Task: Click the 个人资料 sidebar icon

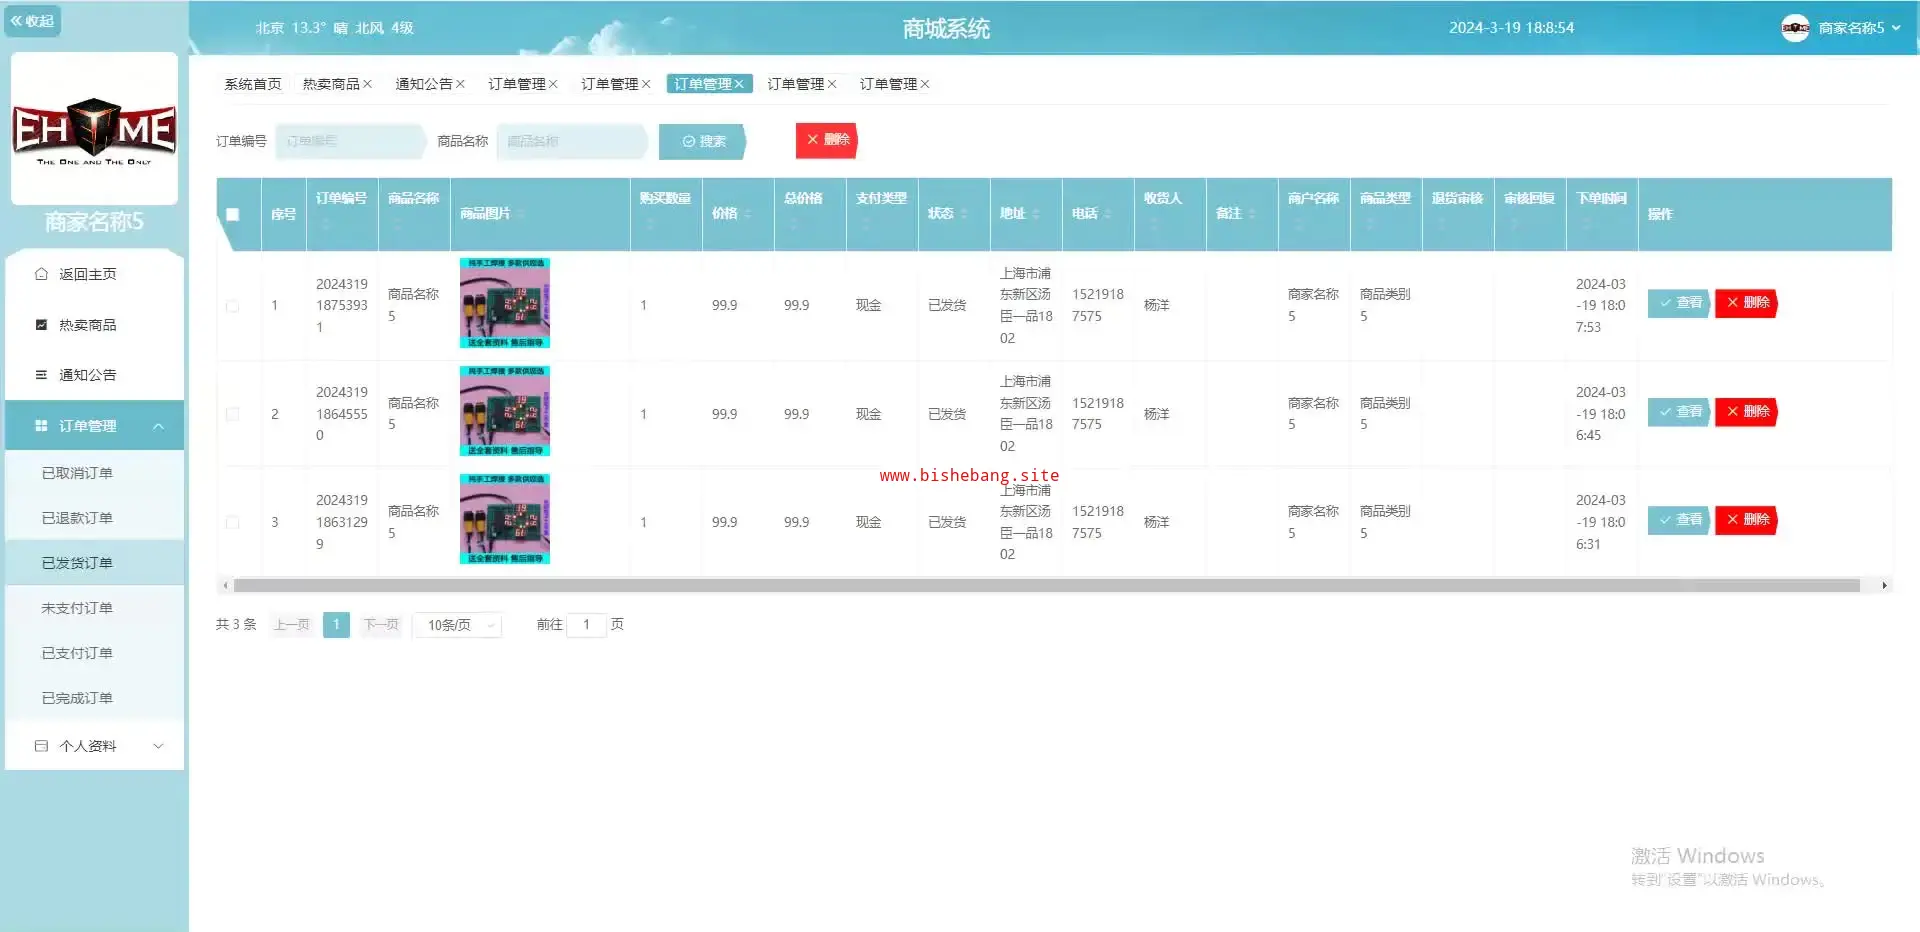Action: (x=41, y=746)
